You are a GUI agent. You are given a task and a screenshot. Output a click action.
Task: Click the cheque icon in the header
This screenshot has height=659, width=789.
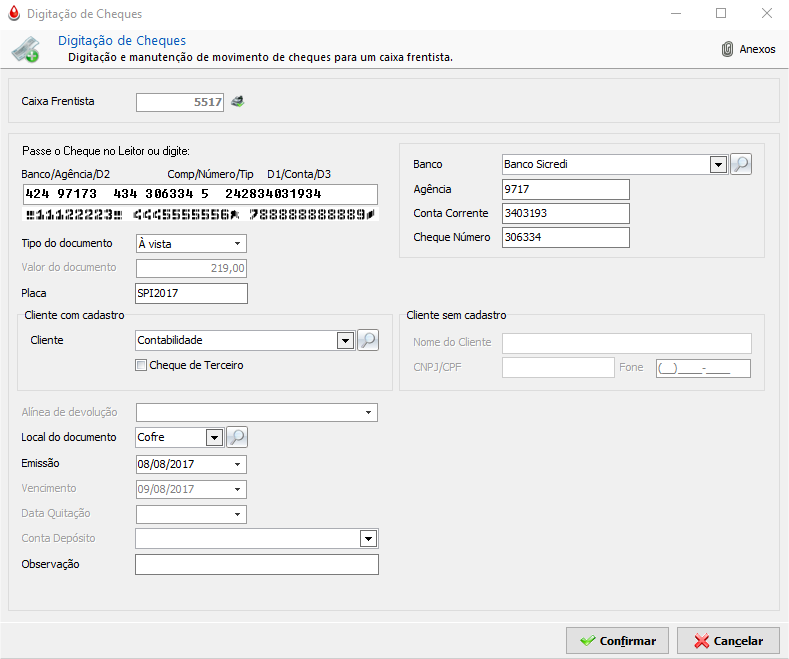[26, 49]
